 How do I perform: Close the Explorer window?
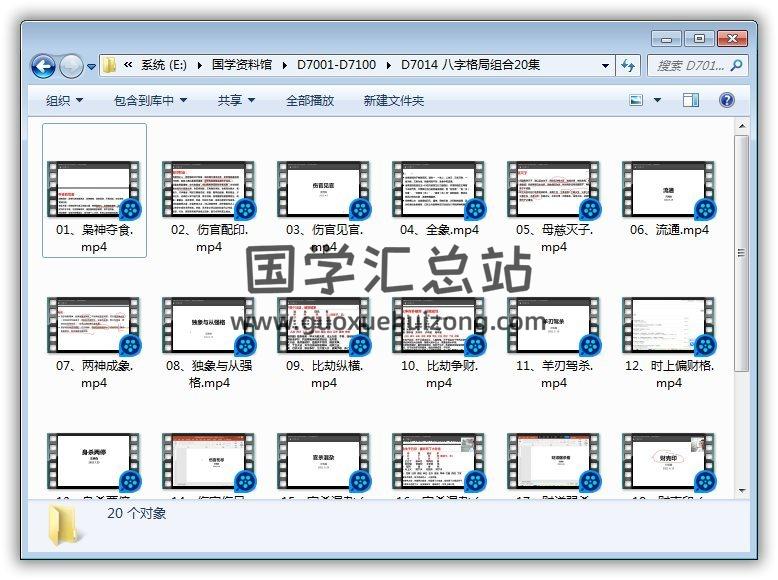pos(732,39)
